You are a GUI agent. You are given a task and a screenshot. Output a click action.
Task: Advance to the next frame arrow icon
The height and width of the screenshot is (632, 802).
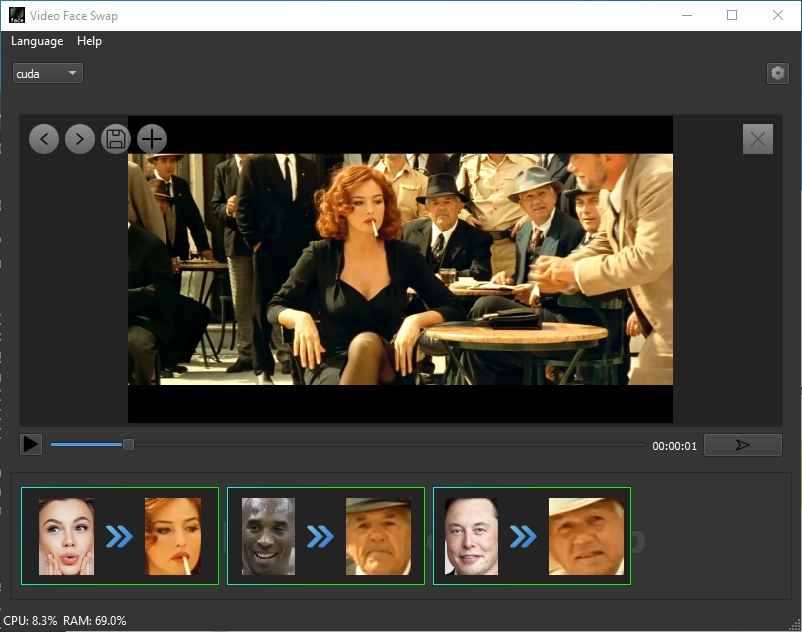pos(80,139)
